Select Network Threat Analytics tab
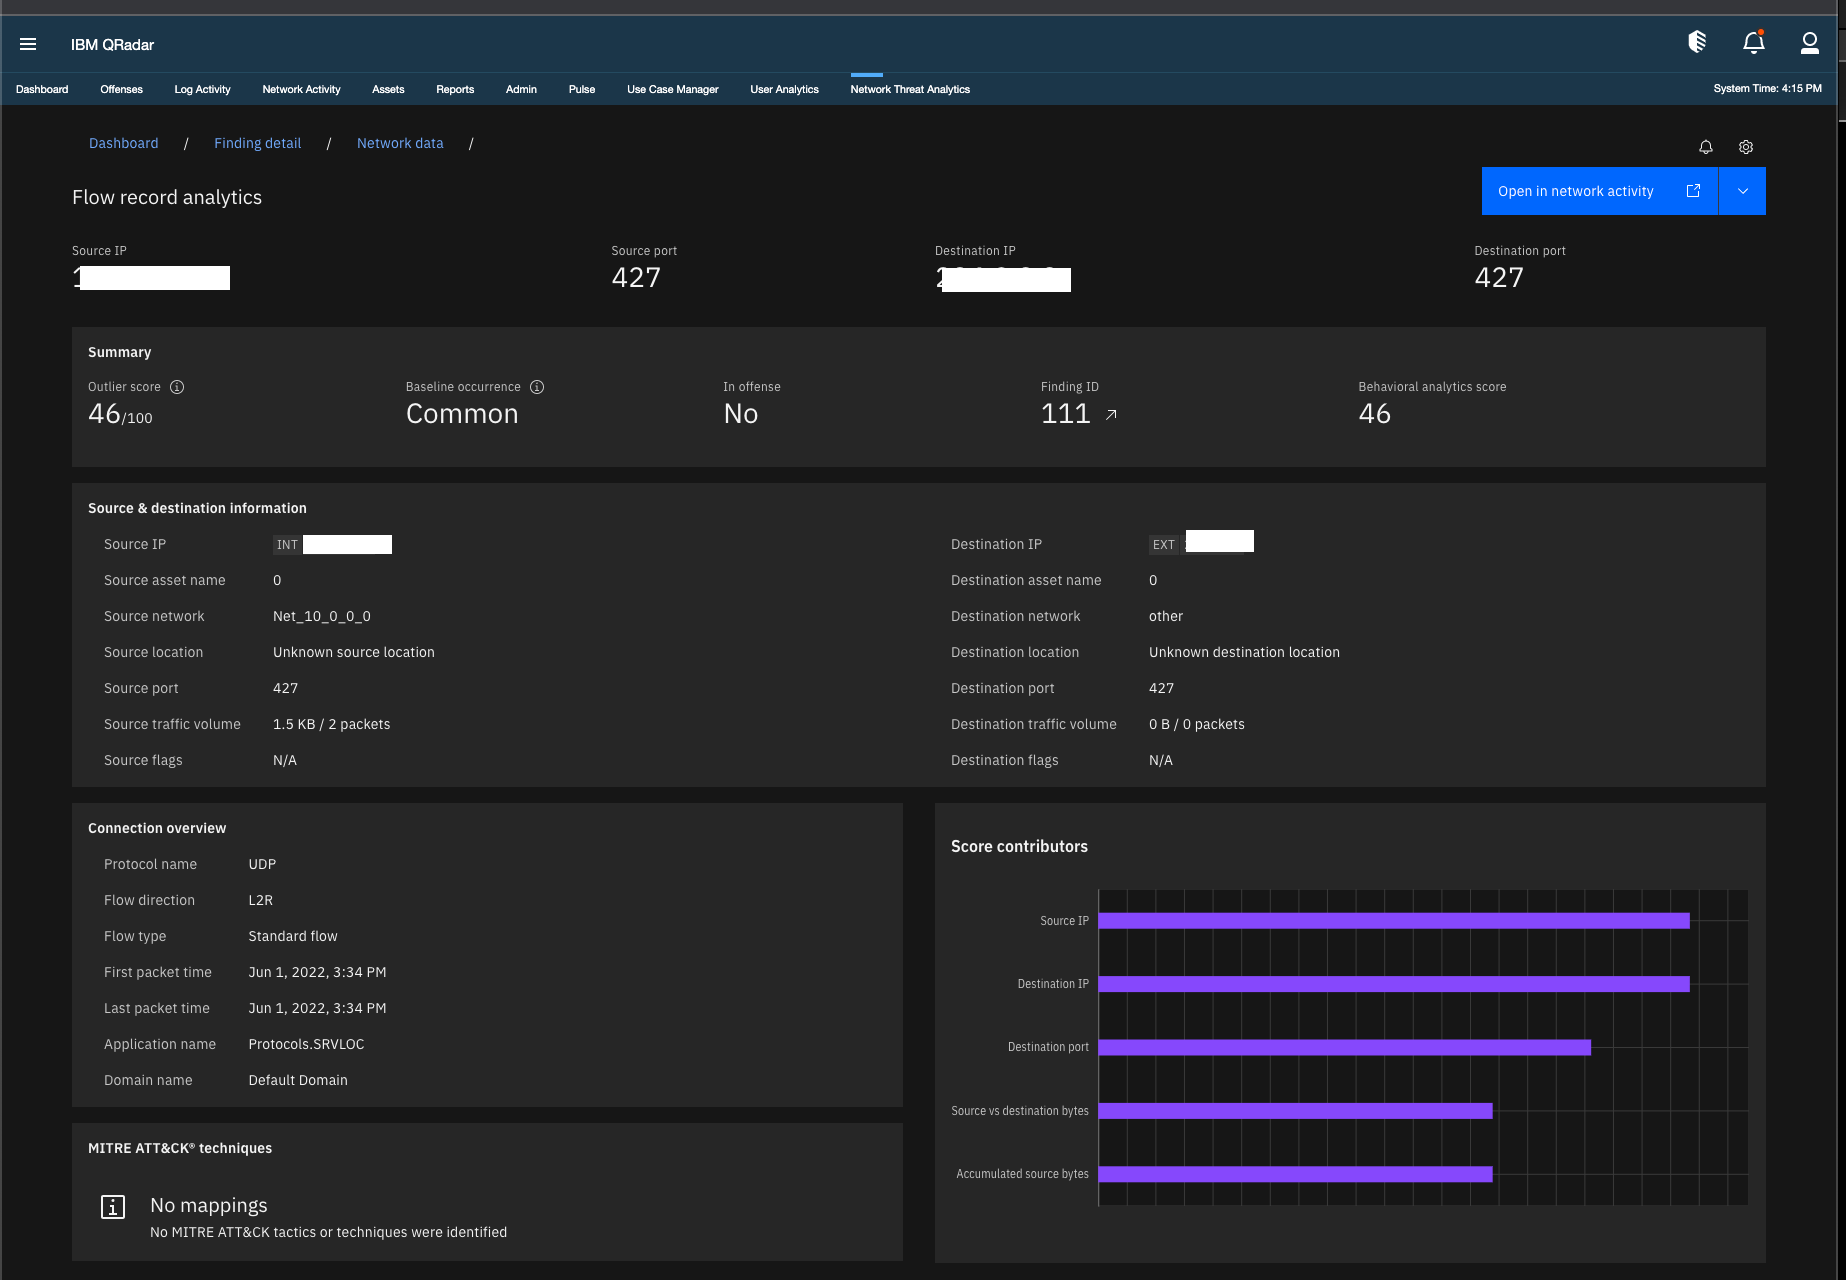 coord(910,89)
